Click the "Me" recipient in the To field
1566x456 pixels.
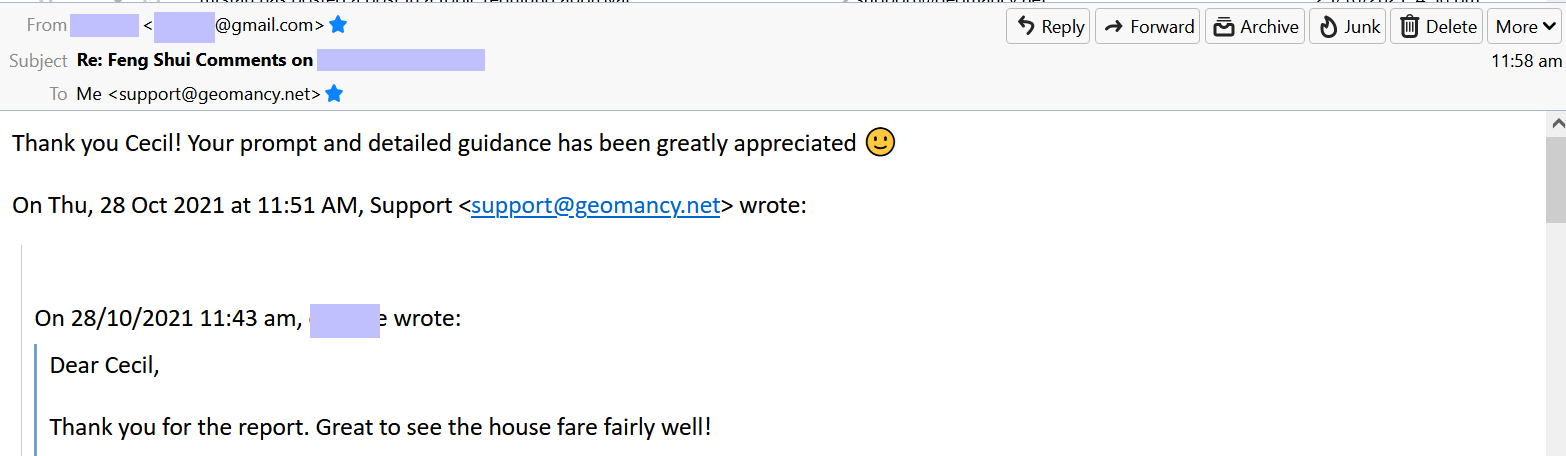click(x=88, y=94)
